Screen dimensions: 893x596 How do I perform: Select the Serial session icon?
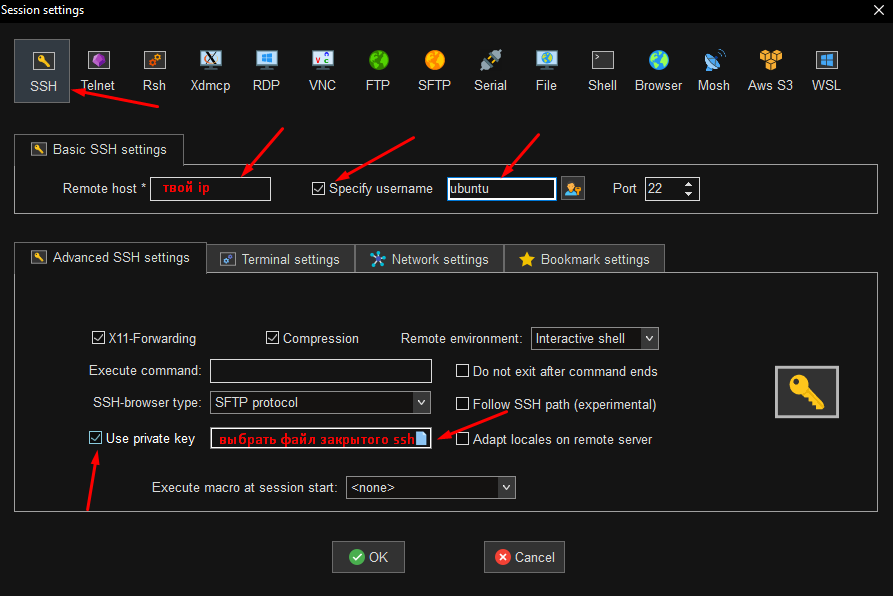pyautogui.click(x=490, y=71)
